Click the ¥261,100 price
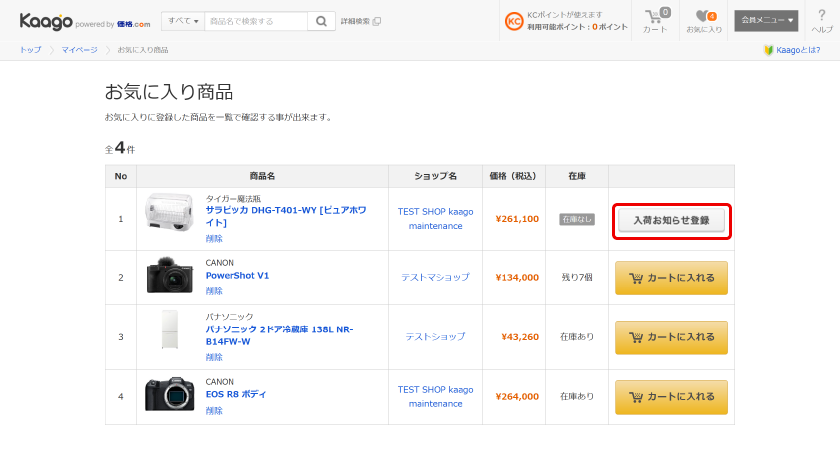Screen dimensions: 840x450 (517, 219)
